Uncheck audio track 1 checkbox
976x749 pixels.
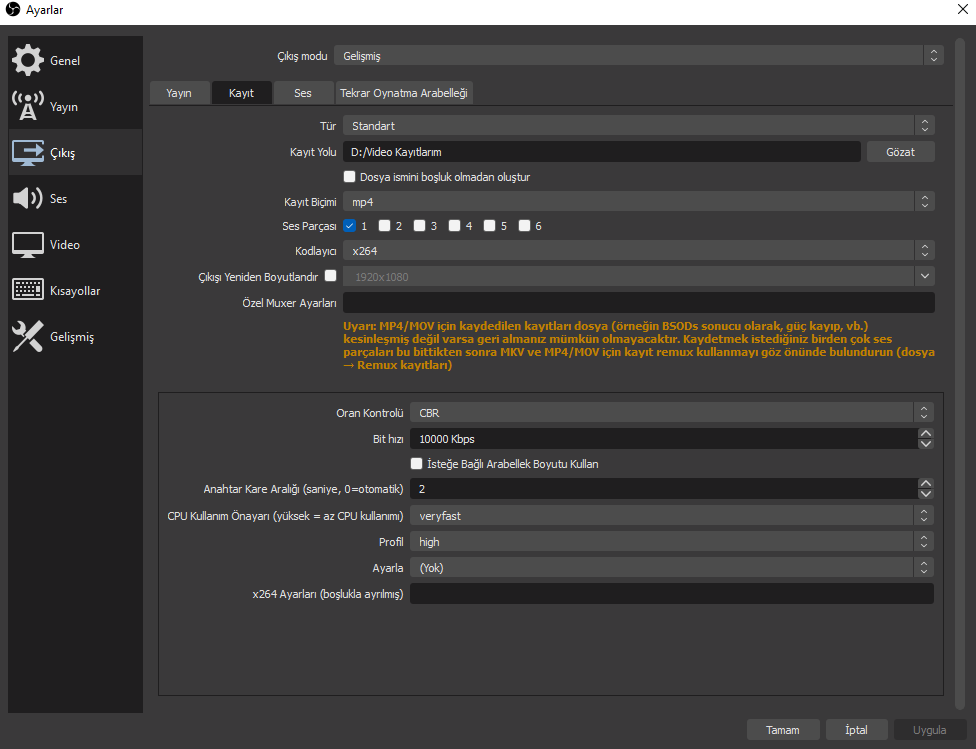point(349,225)
